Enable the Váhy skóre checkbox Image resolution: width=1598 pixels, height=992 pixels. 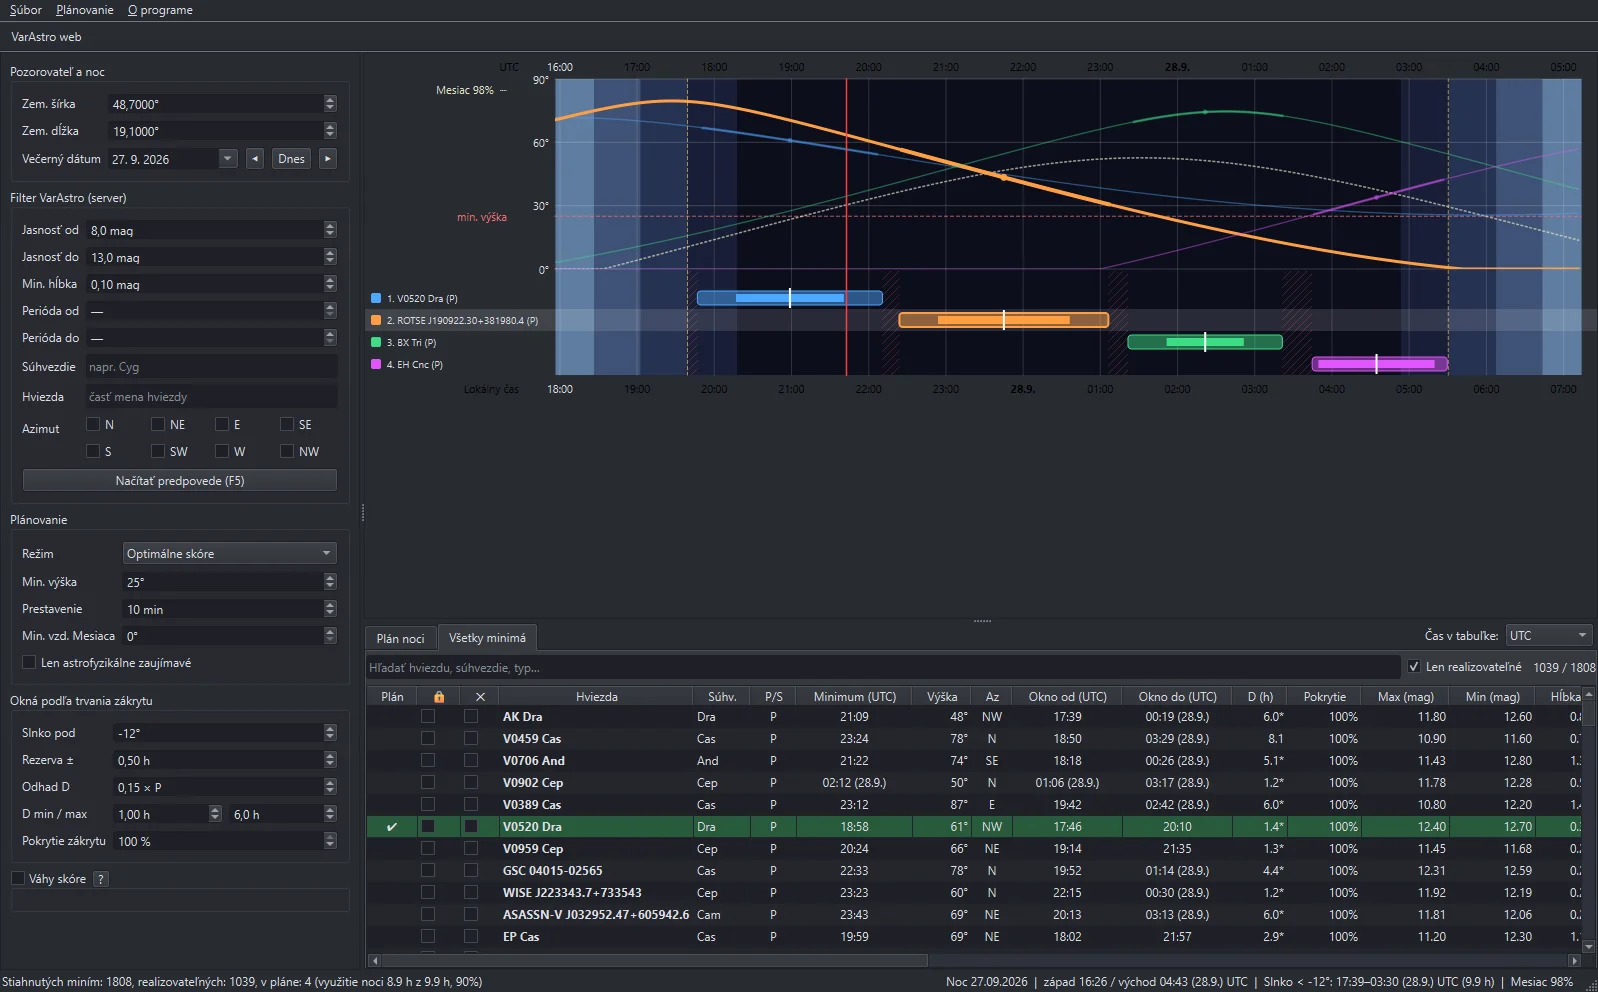pos(18,878)
